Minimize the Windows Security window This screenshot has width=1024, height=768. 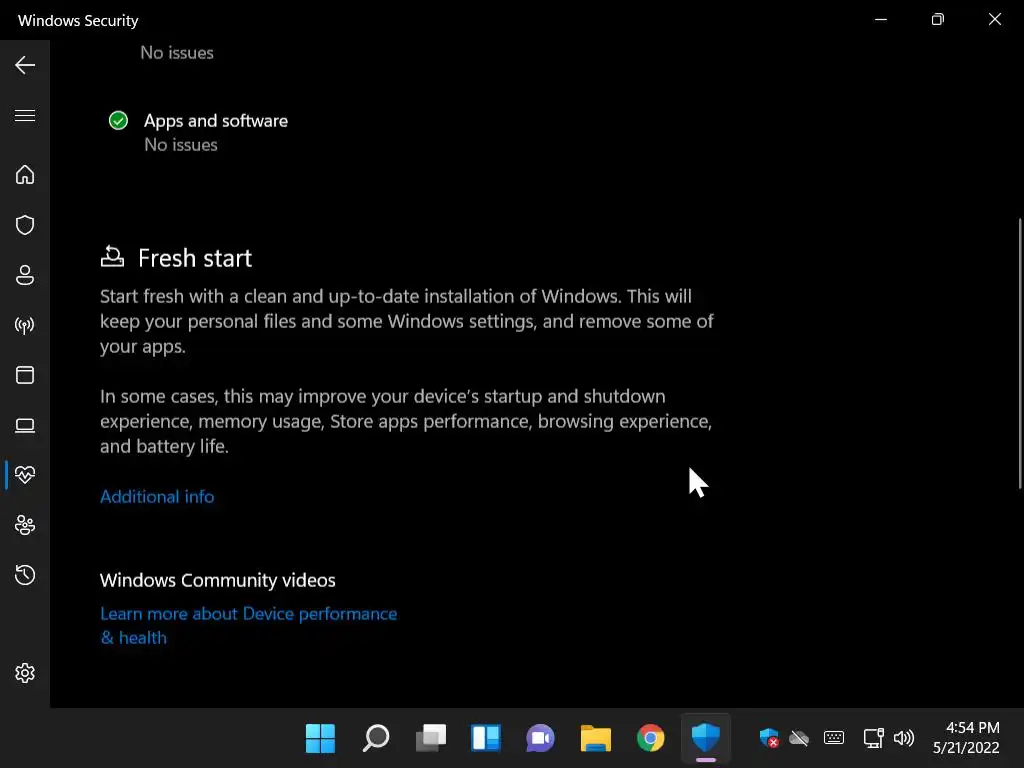click(x=881, y=20)
